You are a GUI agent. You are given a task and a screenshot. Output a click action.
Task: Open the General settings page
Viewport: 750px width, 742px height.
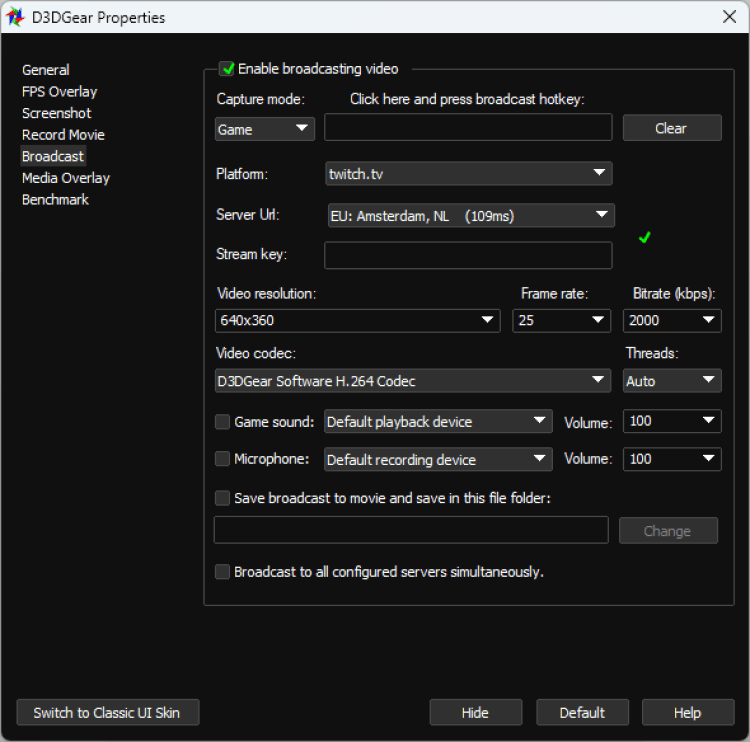(x=45, y=70)
